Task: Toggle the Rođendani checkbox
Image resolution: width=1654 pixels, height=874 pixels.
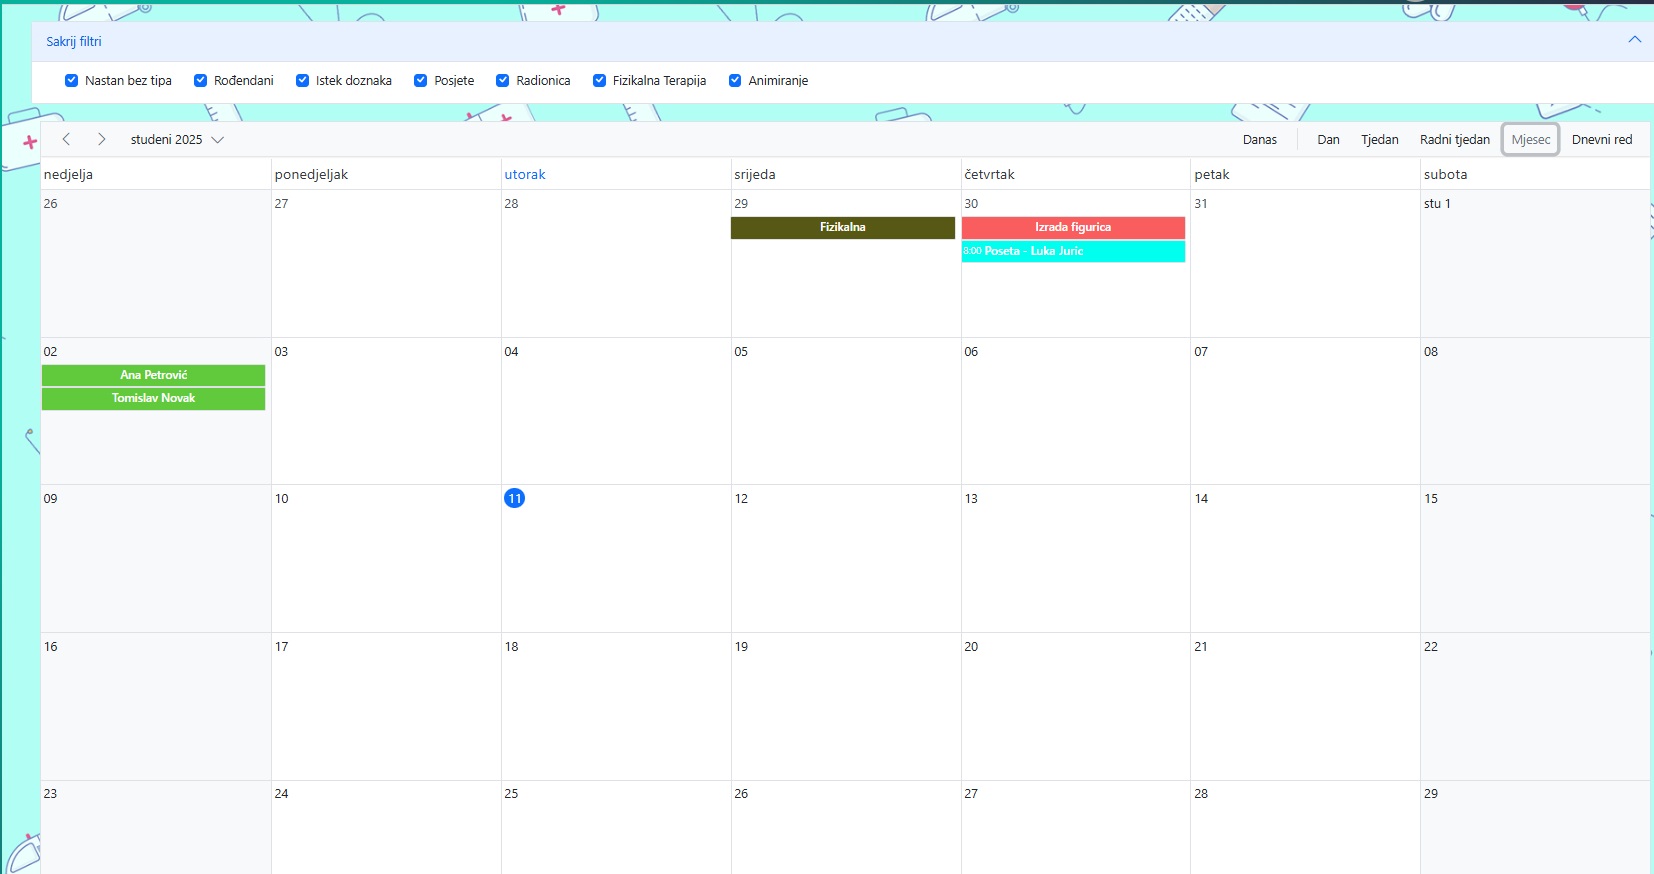Action: pos(200,81)
